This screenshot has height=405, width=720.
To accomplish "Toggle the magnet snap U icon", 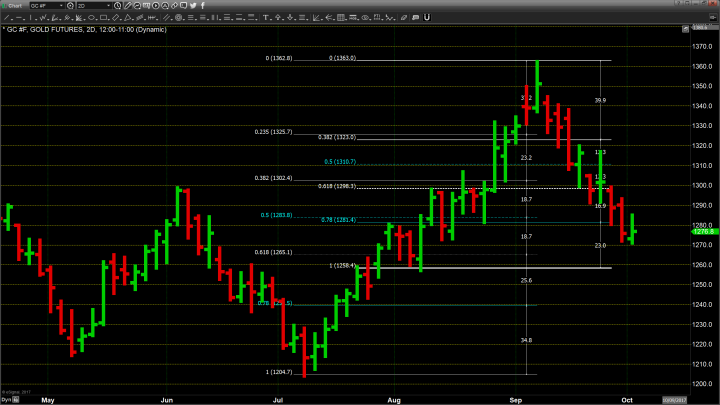I will pos(427,17).
